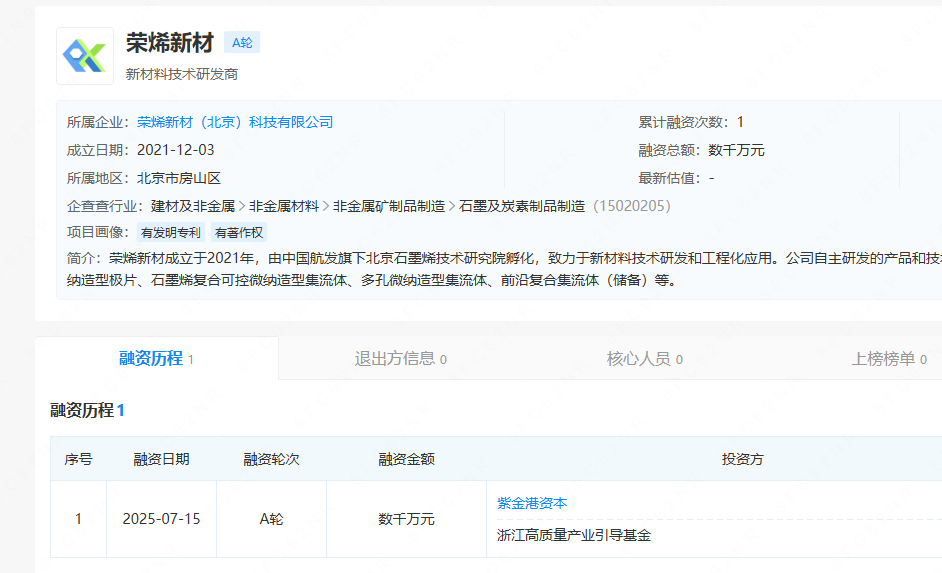Click the 荣烯新材 company logo

tap(85, 56)
